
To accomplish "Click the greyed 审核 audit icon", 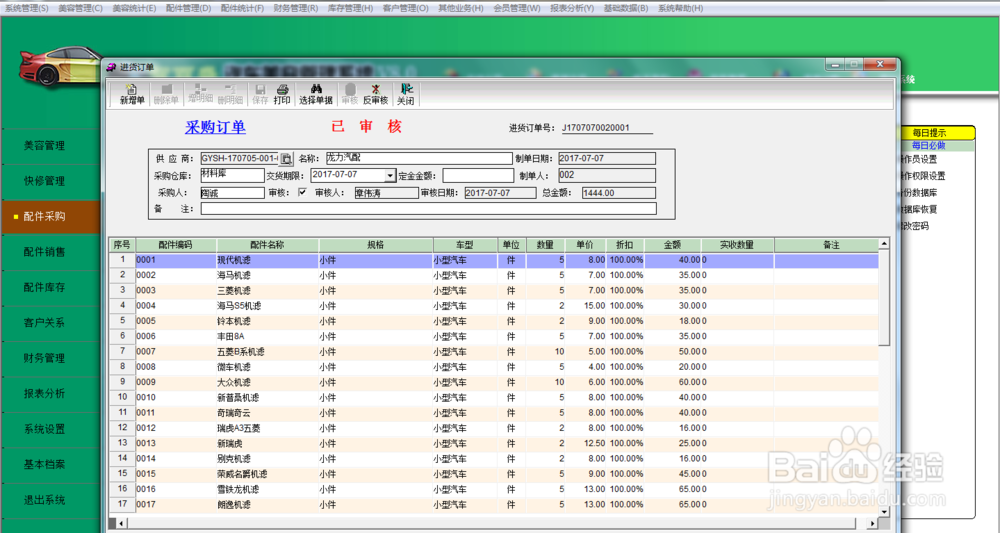I will (x=349, y=94).
